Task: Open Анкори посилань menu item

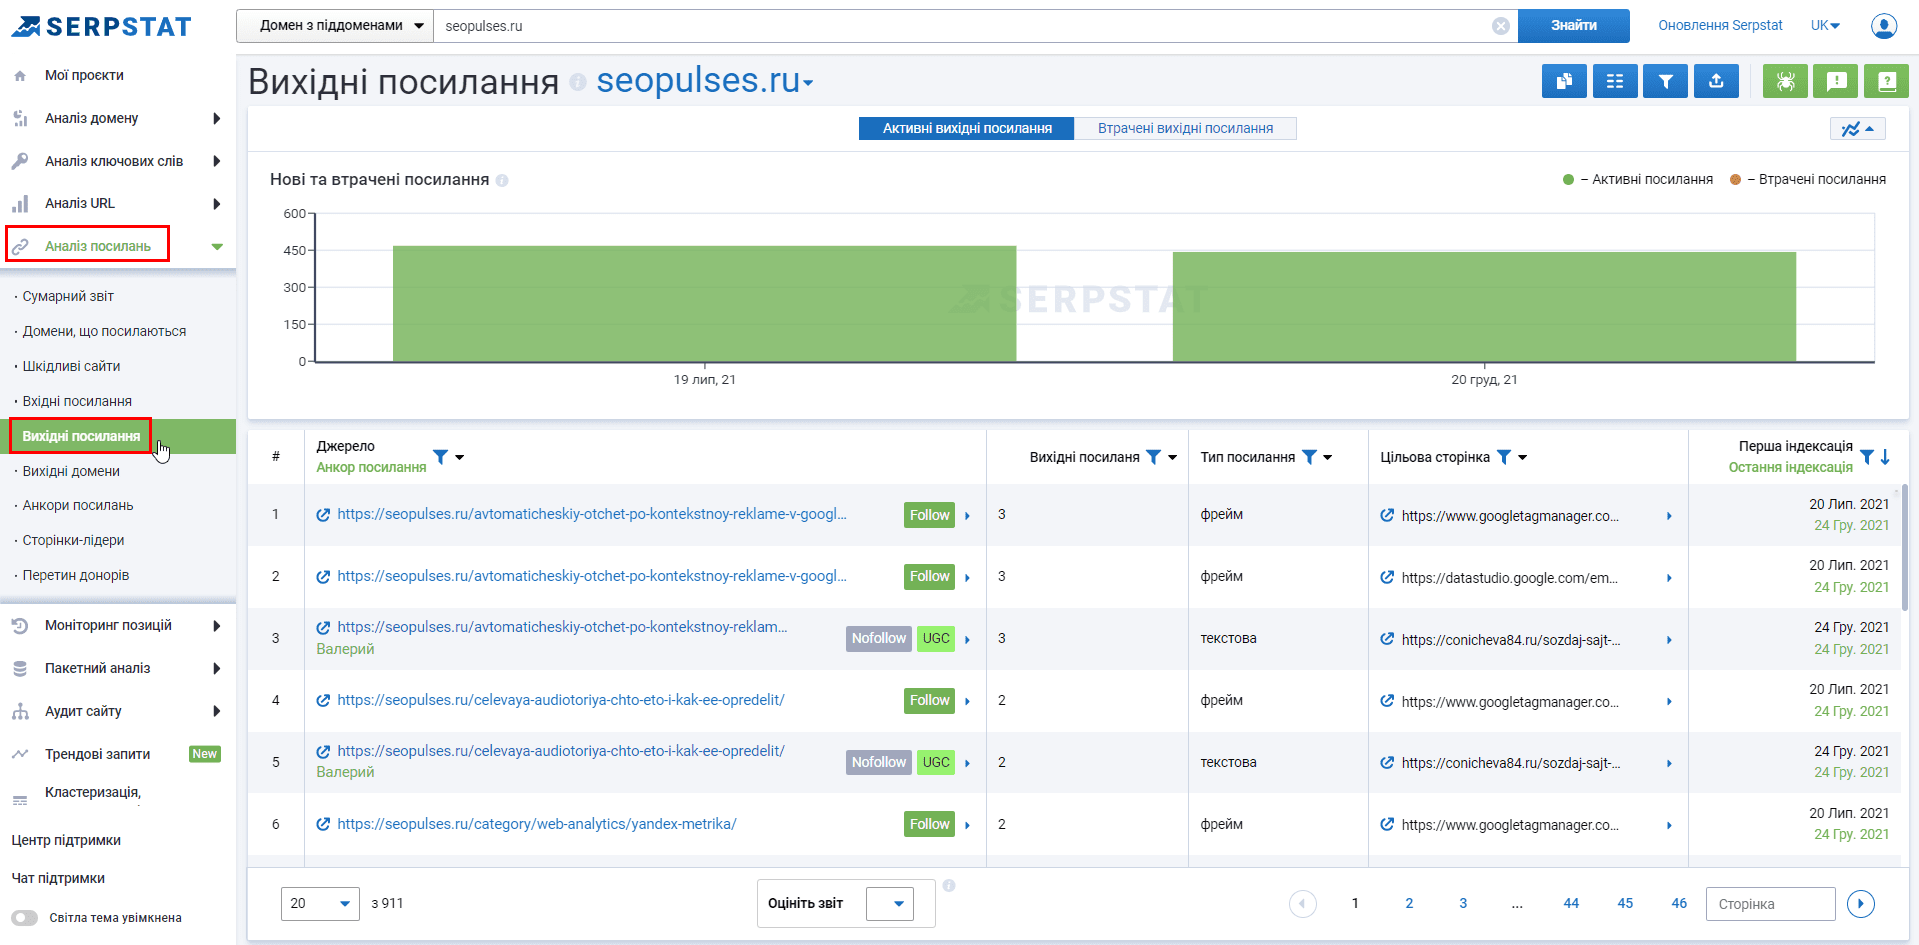Action: [78, 506]
